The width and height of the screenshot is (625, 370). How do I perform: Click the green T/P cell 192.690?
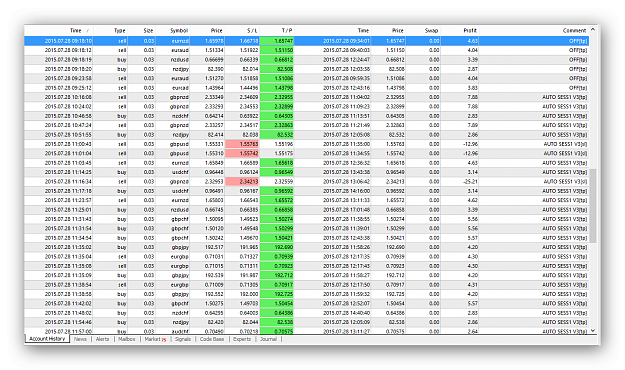coord(277,247)
